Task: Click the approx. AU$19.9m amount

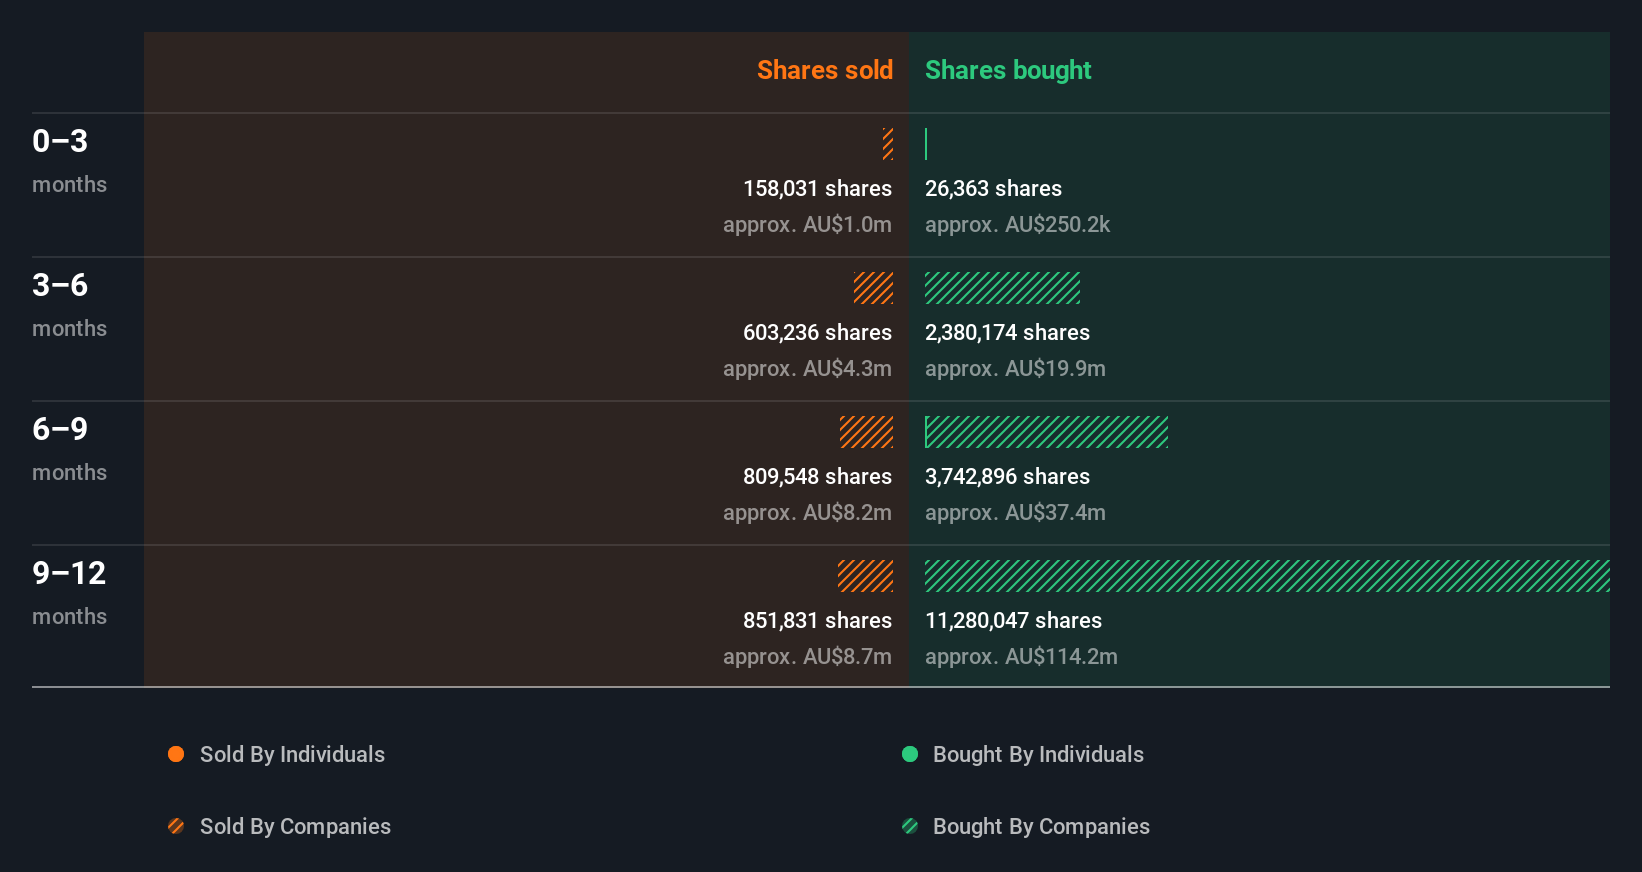Action: click(x=1015, y=369)
